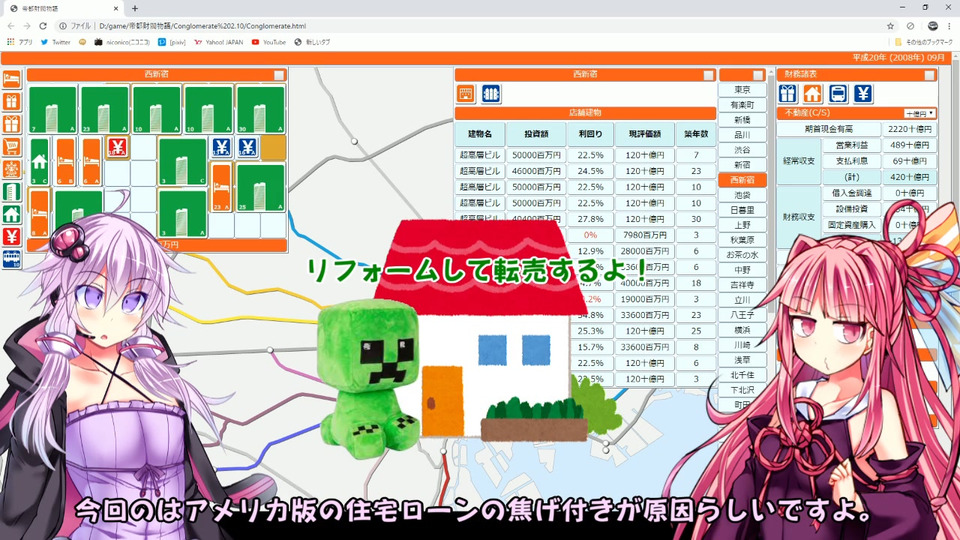
Task: Open bus icon in financial statements panel
Action: [838, 94]
